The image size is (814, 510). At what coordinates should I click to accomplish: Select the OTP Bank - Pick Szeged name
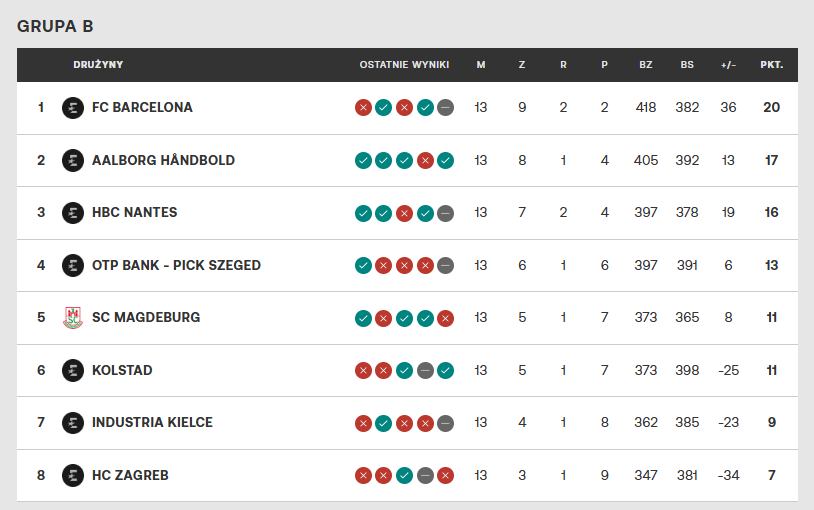(x=176, y=265)
